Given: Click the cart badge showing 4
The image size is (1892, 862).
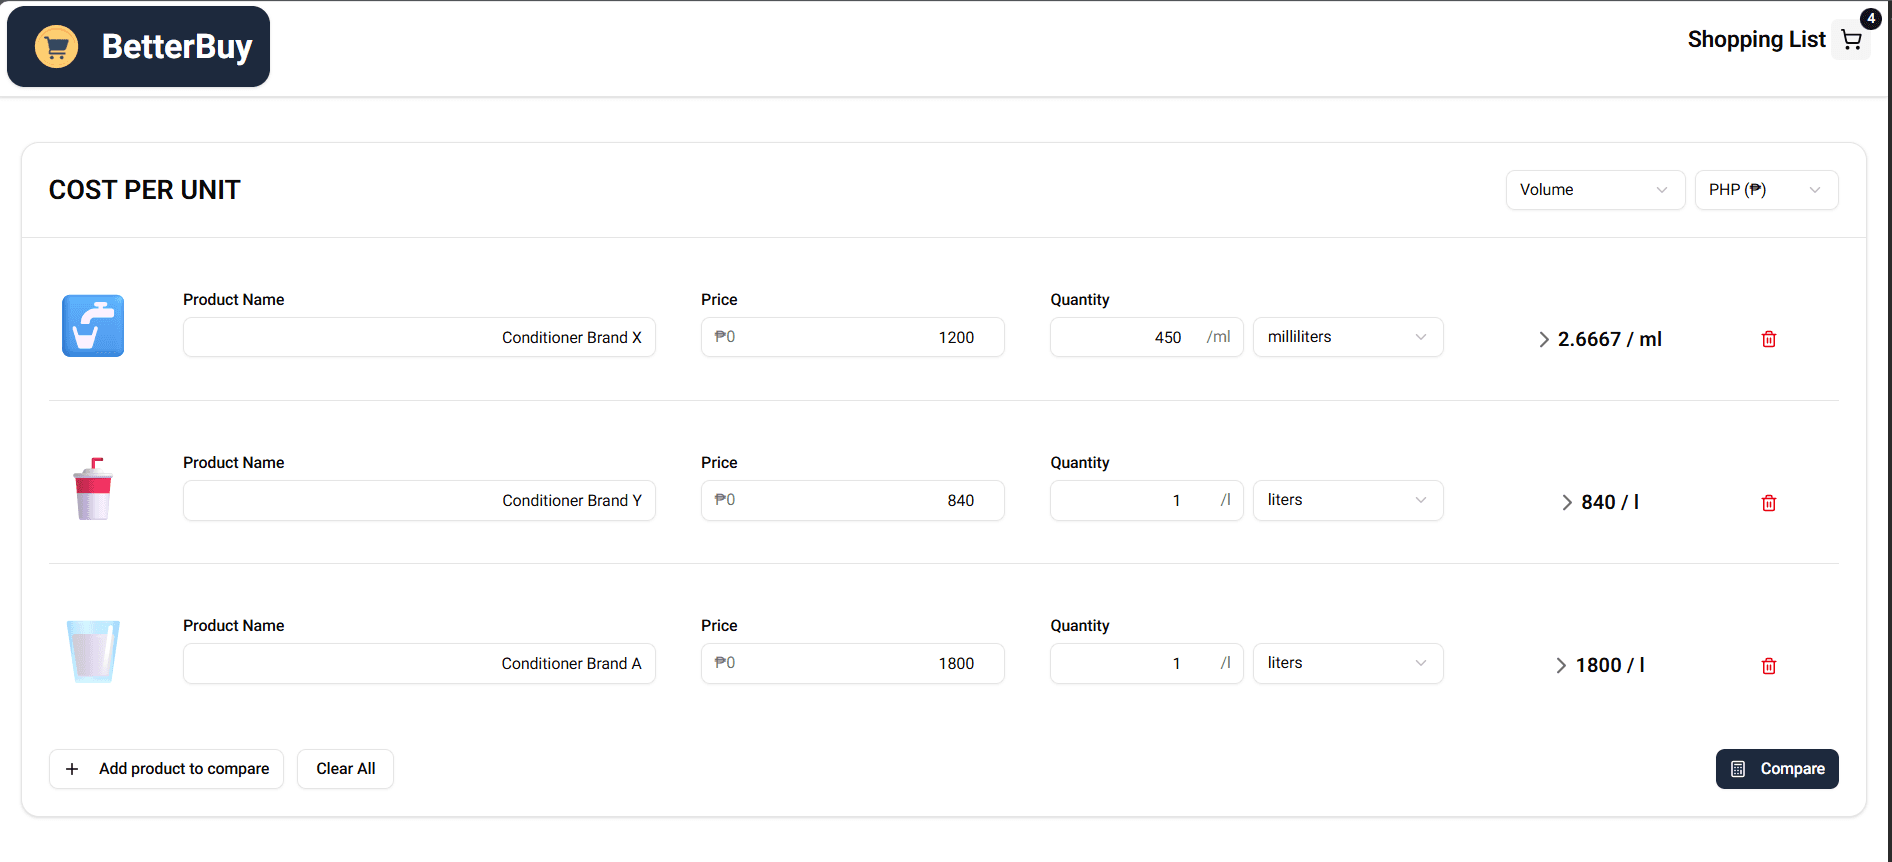Looking at the screenshot, I should pyautogui.click(x=1870, y=18).
